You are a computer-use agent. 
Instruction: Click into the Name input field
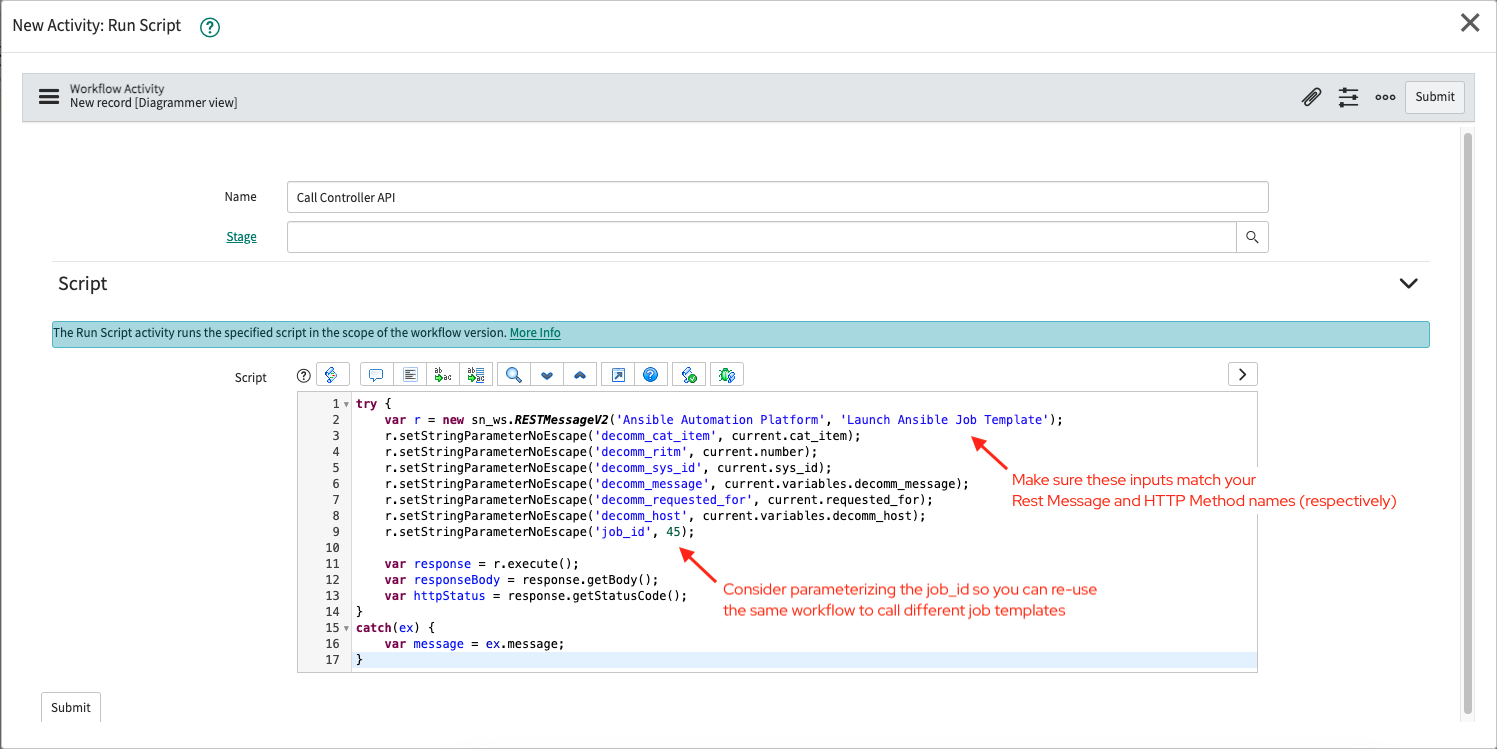777,197
